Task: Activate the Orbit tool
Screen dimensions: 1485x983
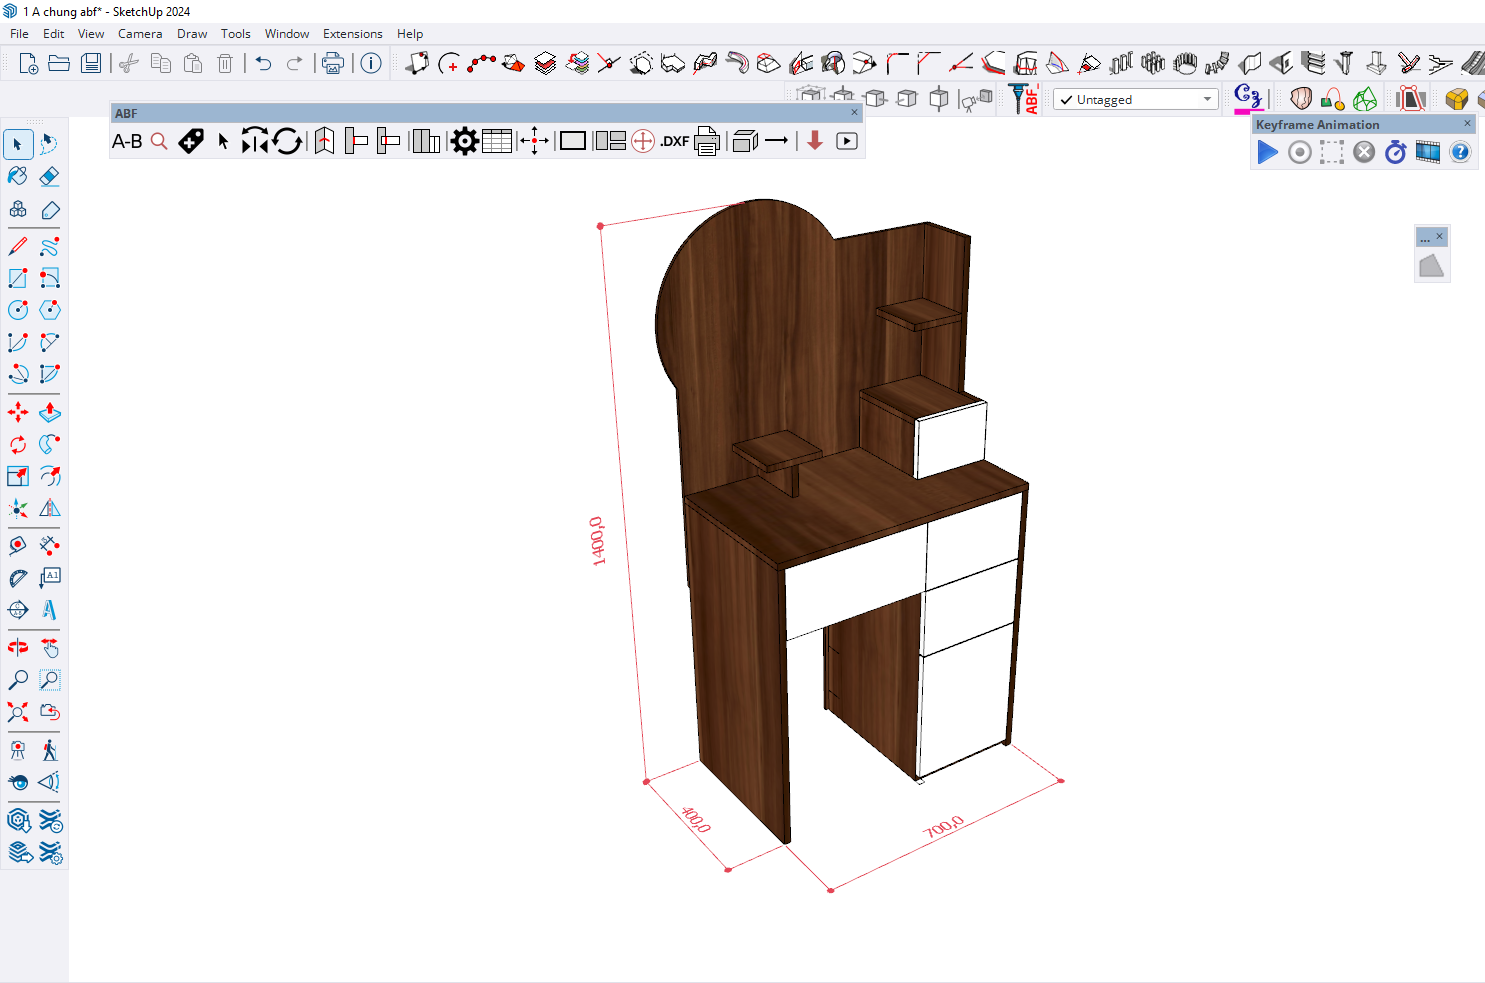Action: tap(18, 647)
